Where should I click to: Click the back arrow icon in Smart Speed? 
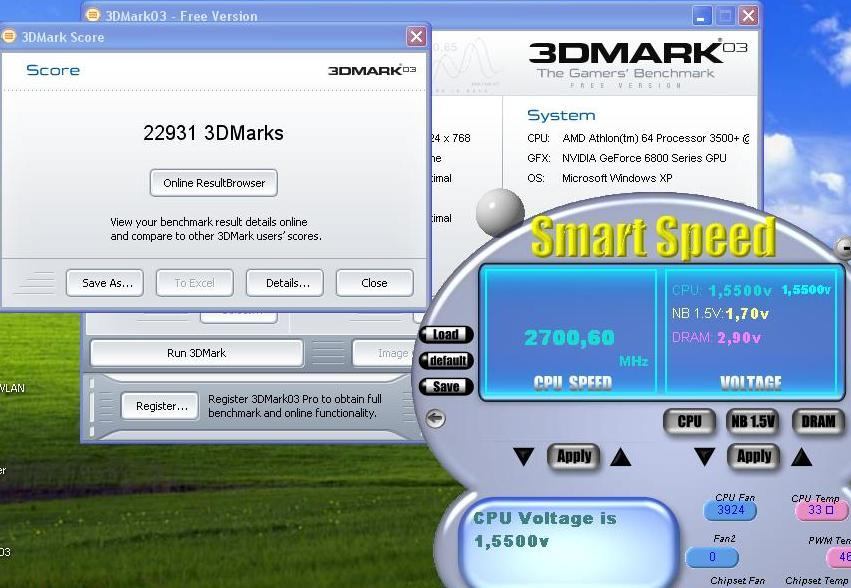tap(435, 419)
